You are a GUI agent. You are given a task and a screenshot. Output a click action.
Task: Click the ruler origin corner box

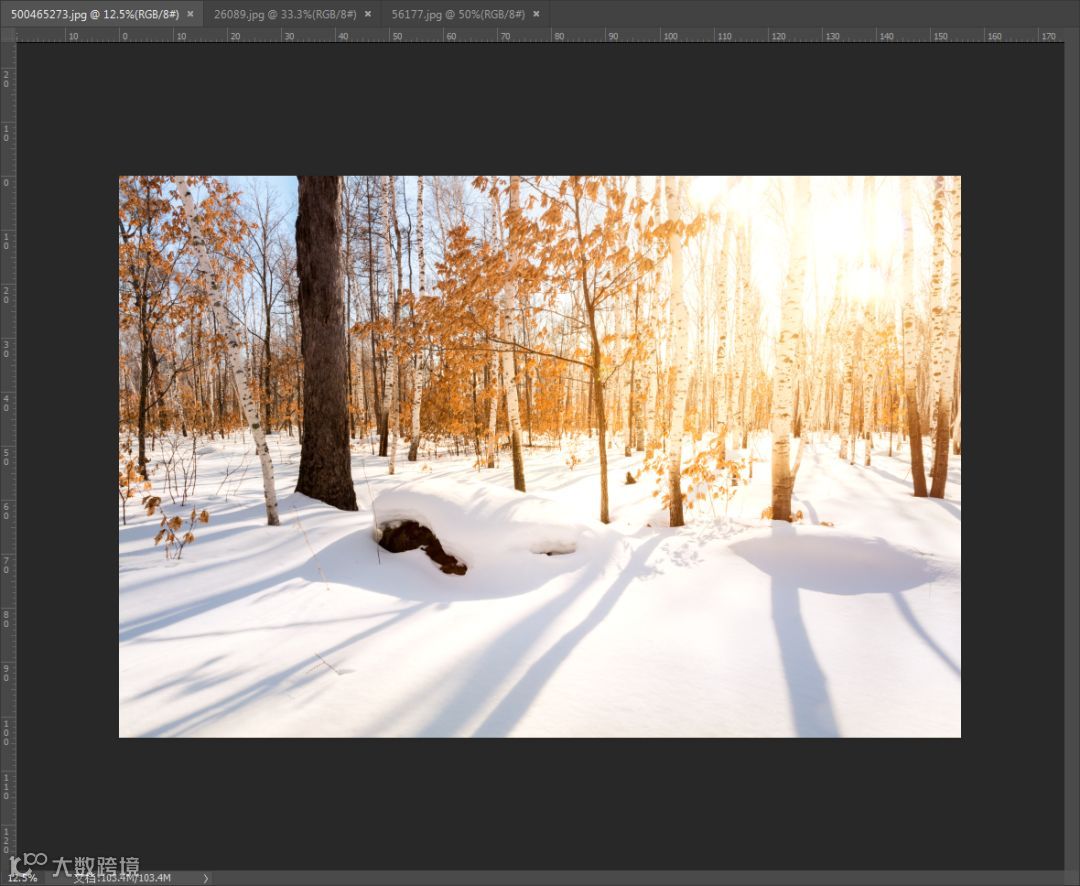8,36
